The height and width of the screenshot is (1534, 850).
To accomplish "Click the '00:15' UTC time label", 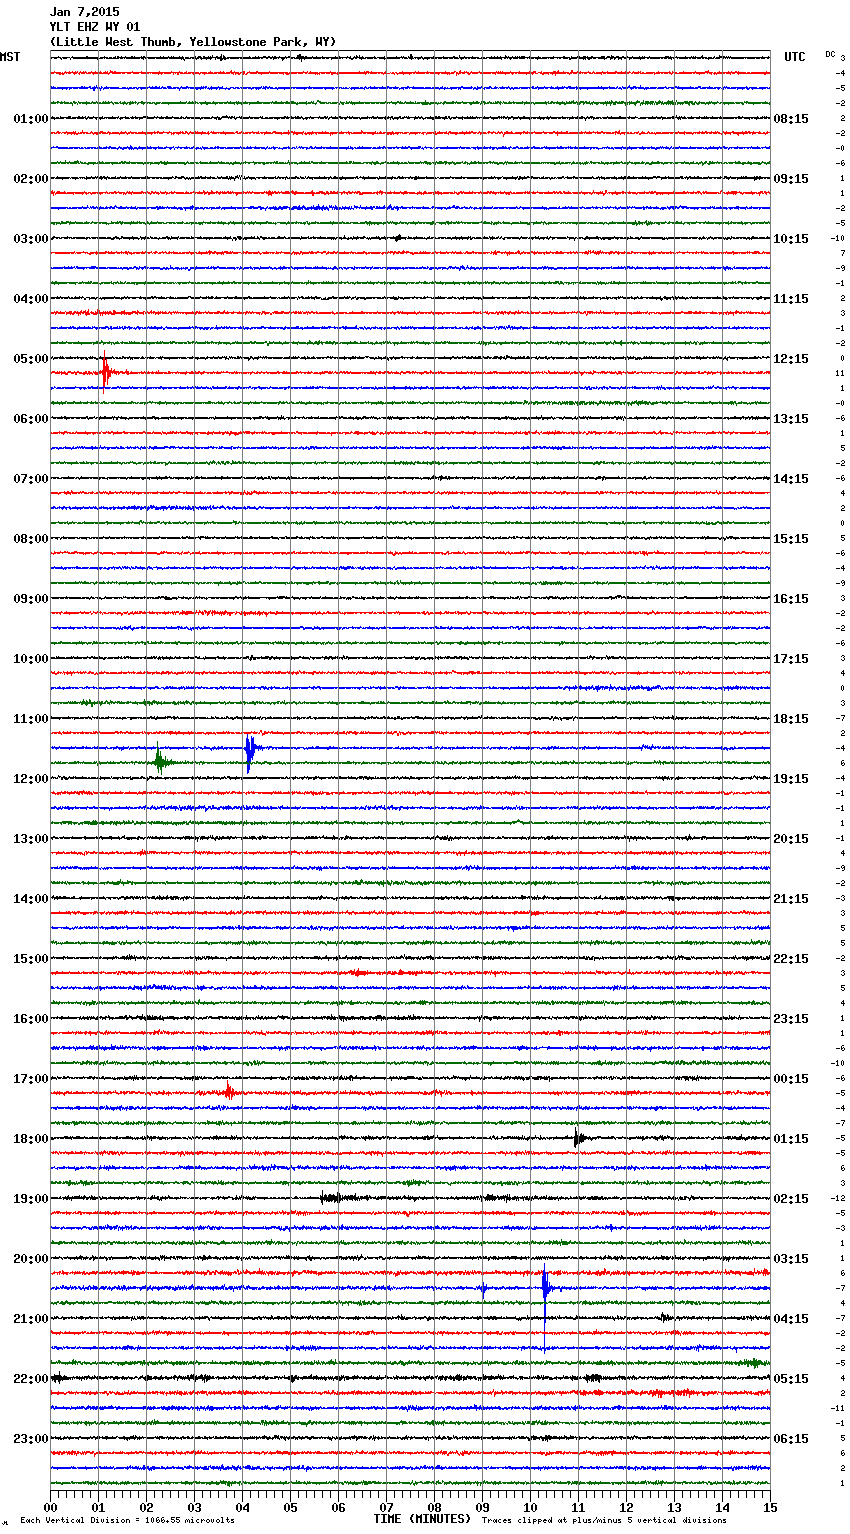I will (x=791, y=1079).
